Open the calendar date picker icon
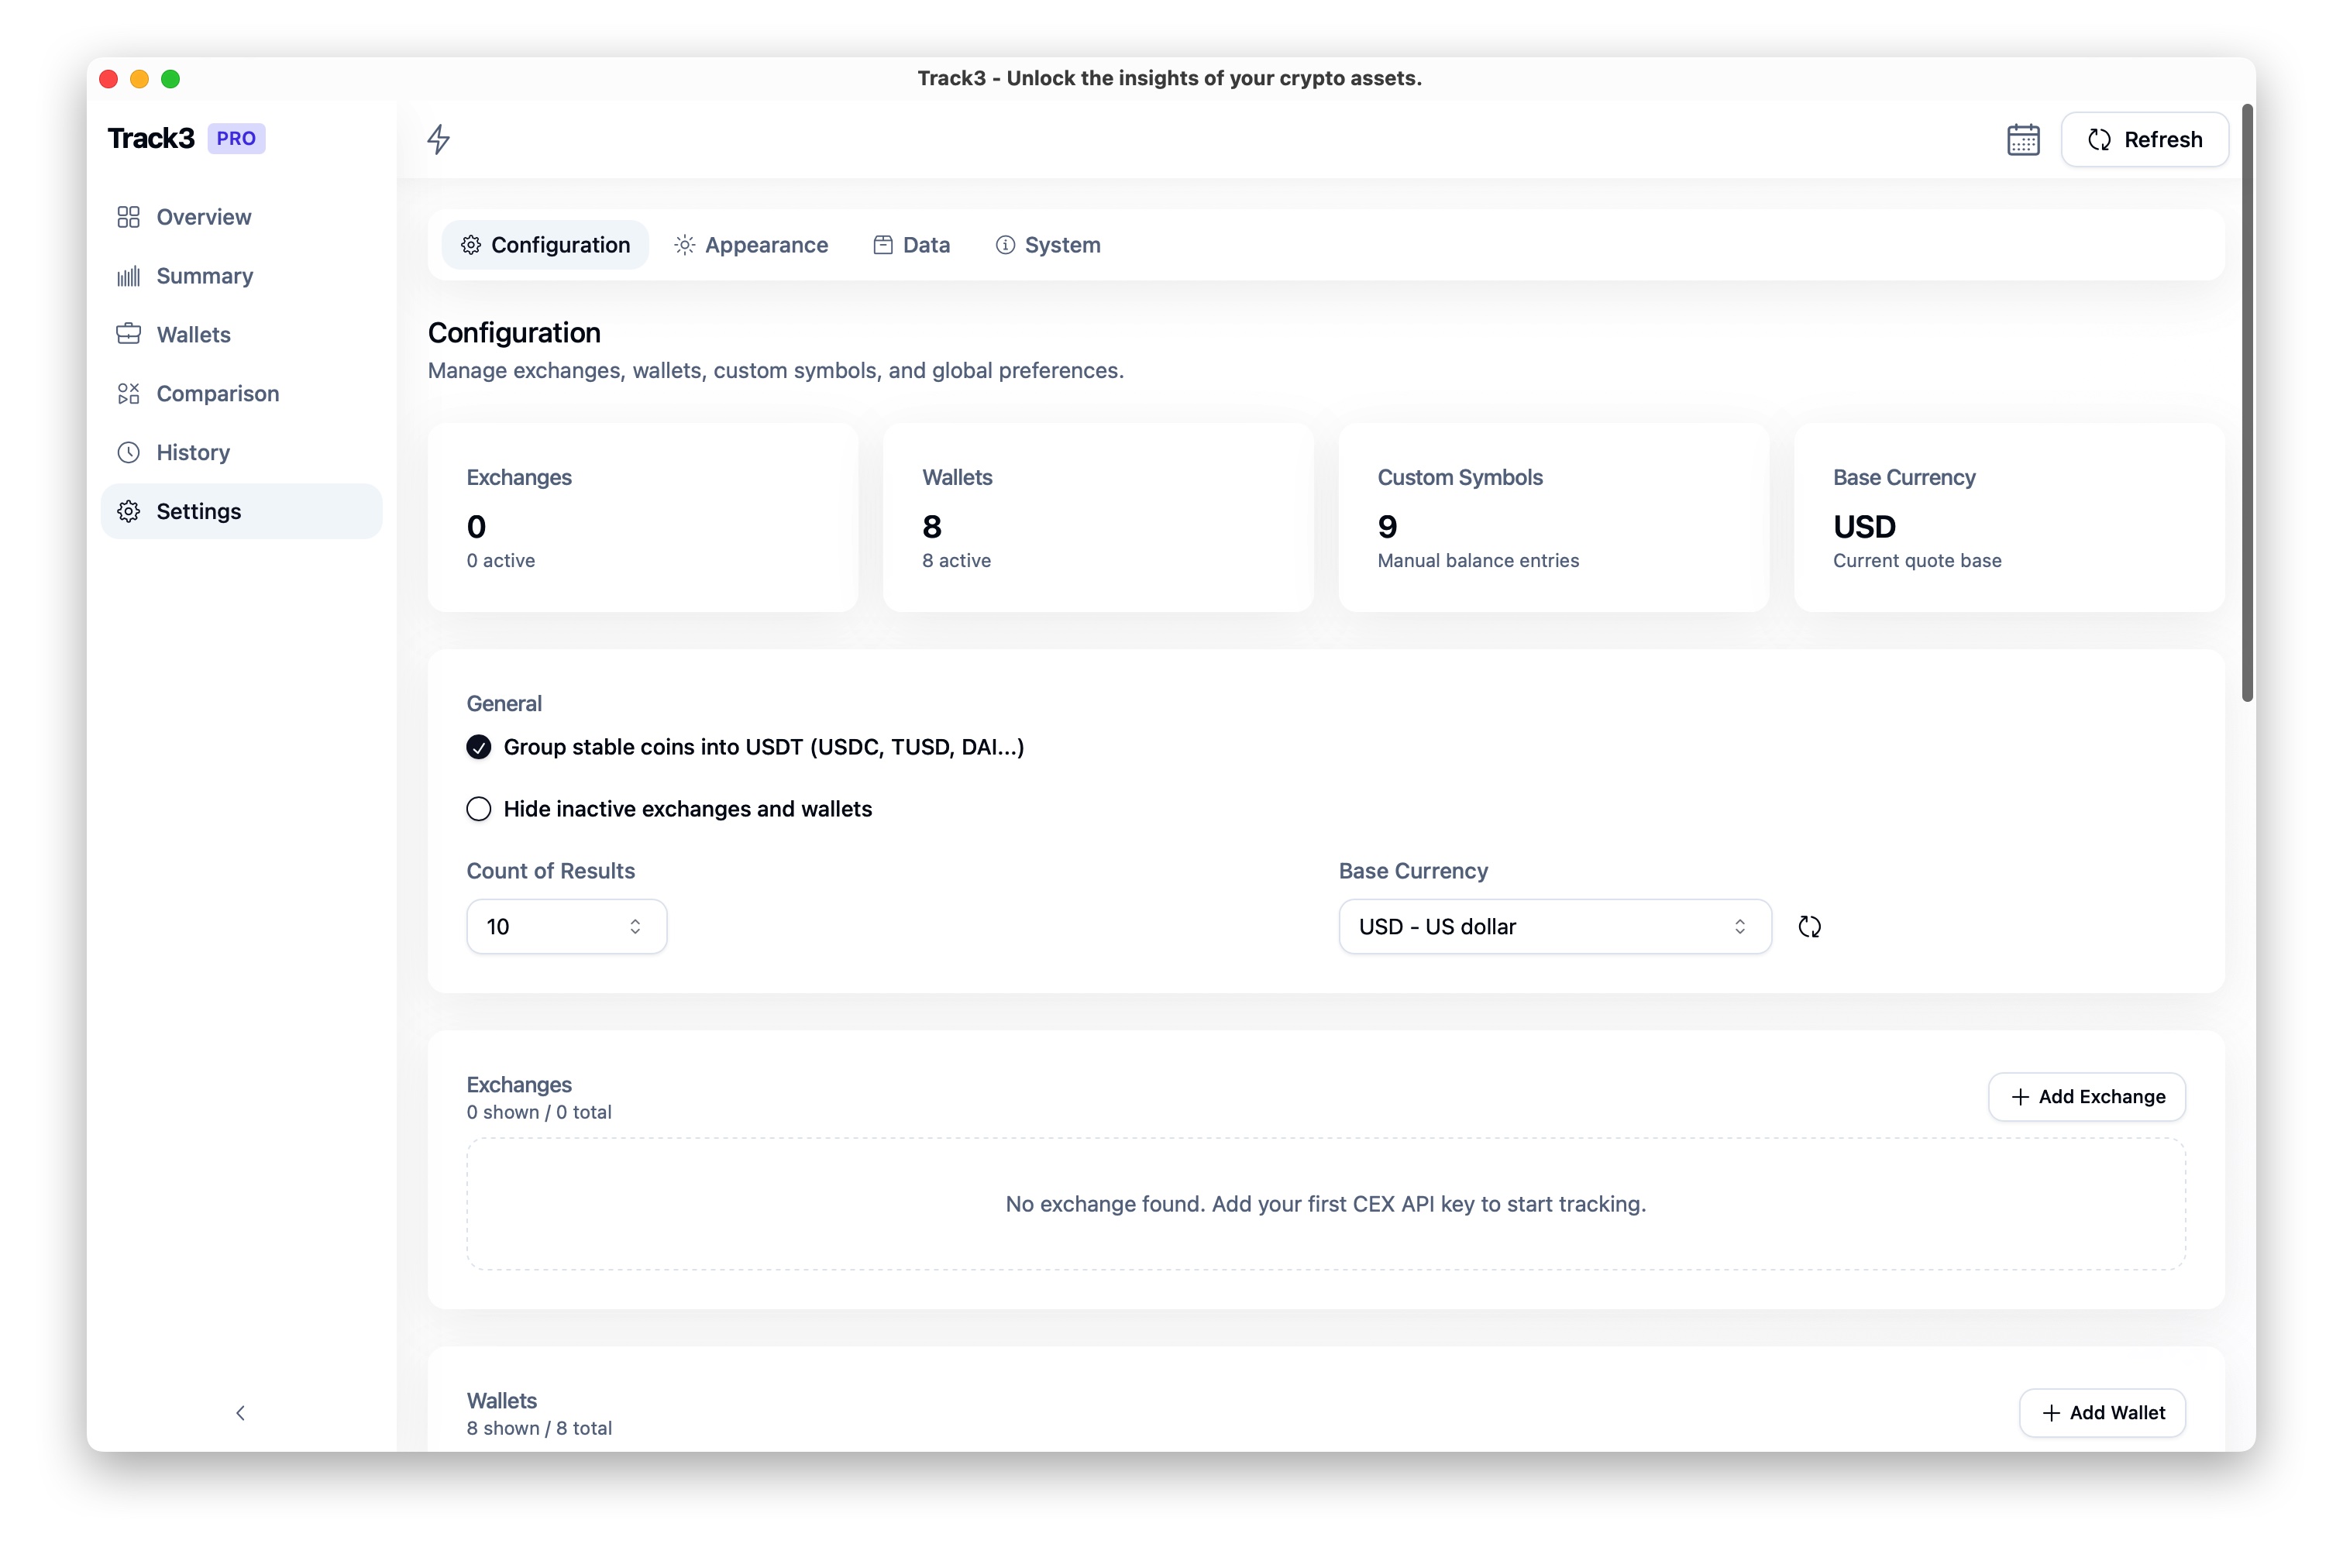The width and height of the screenshot is (2343, 1568). (x=2022, y=139)
